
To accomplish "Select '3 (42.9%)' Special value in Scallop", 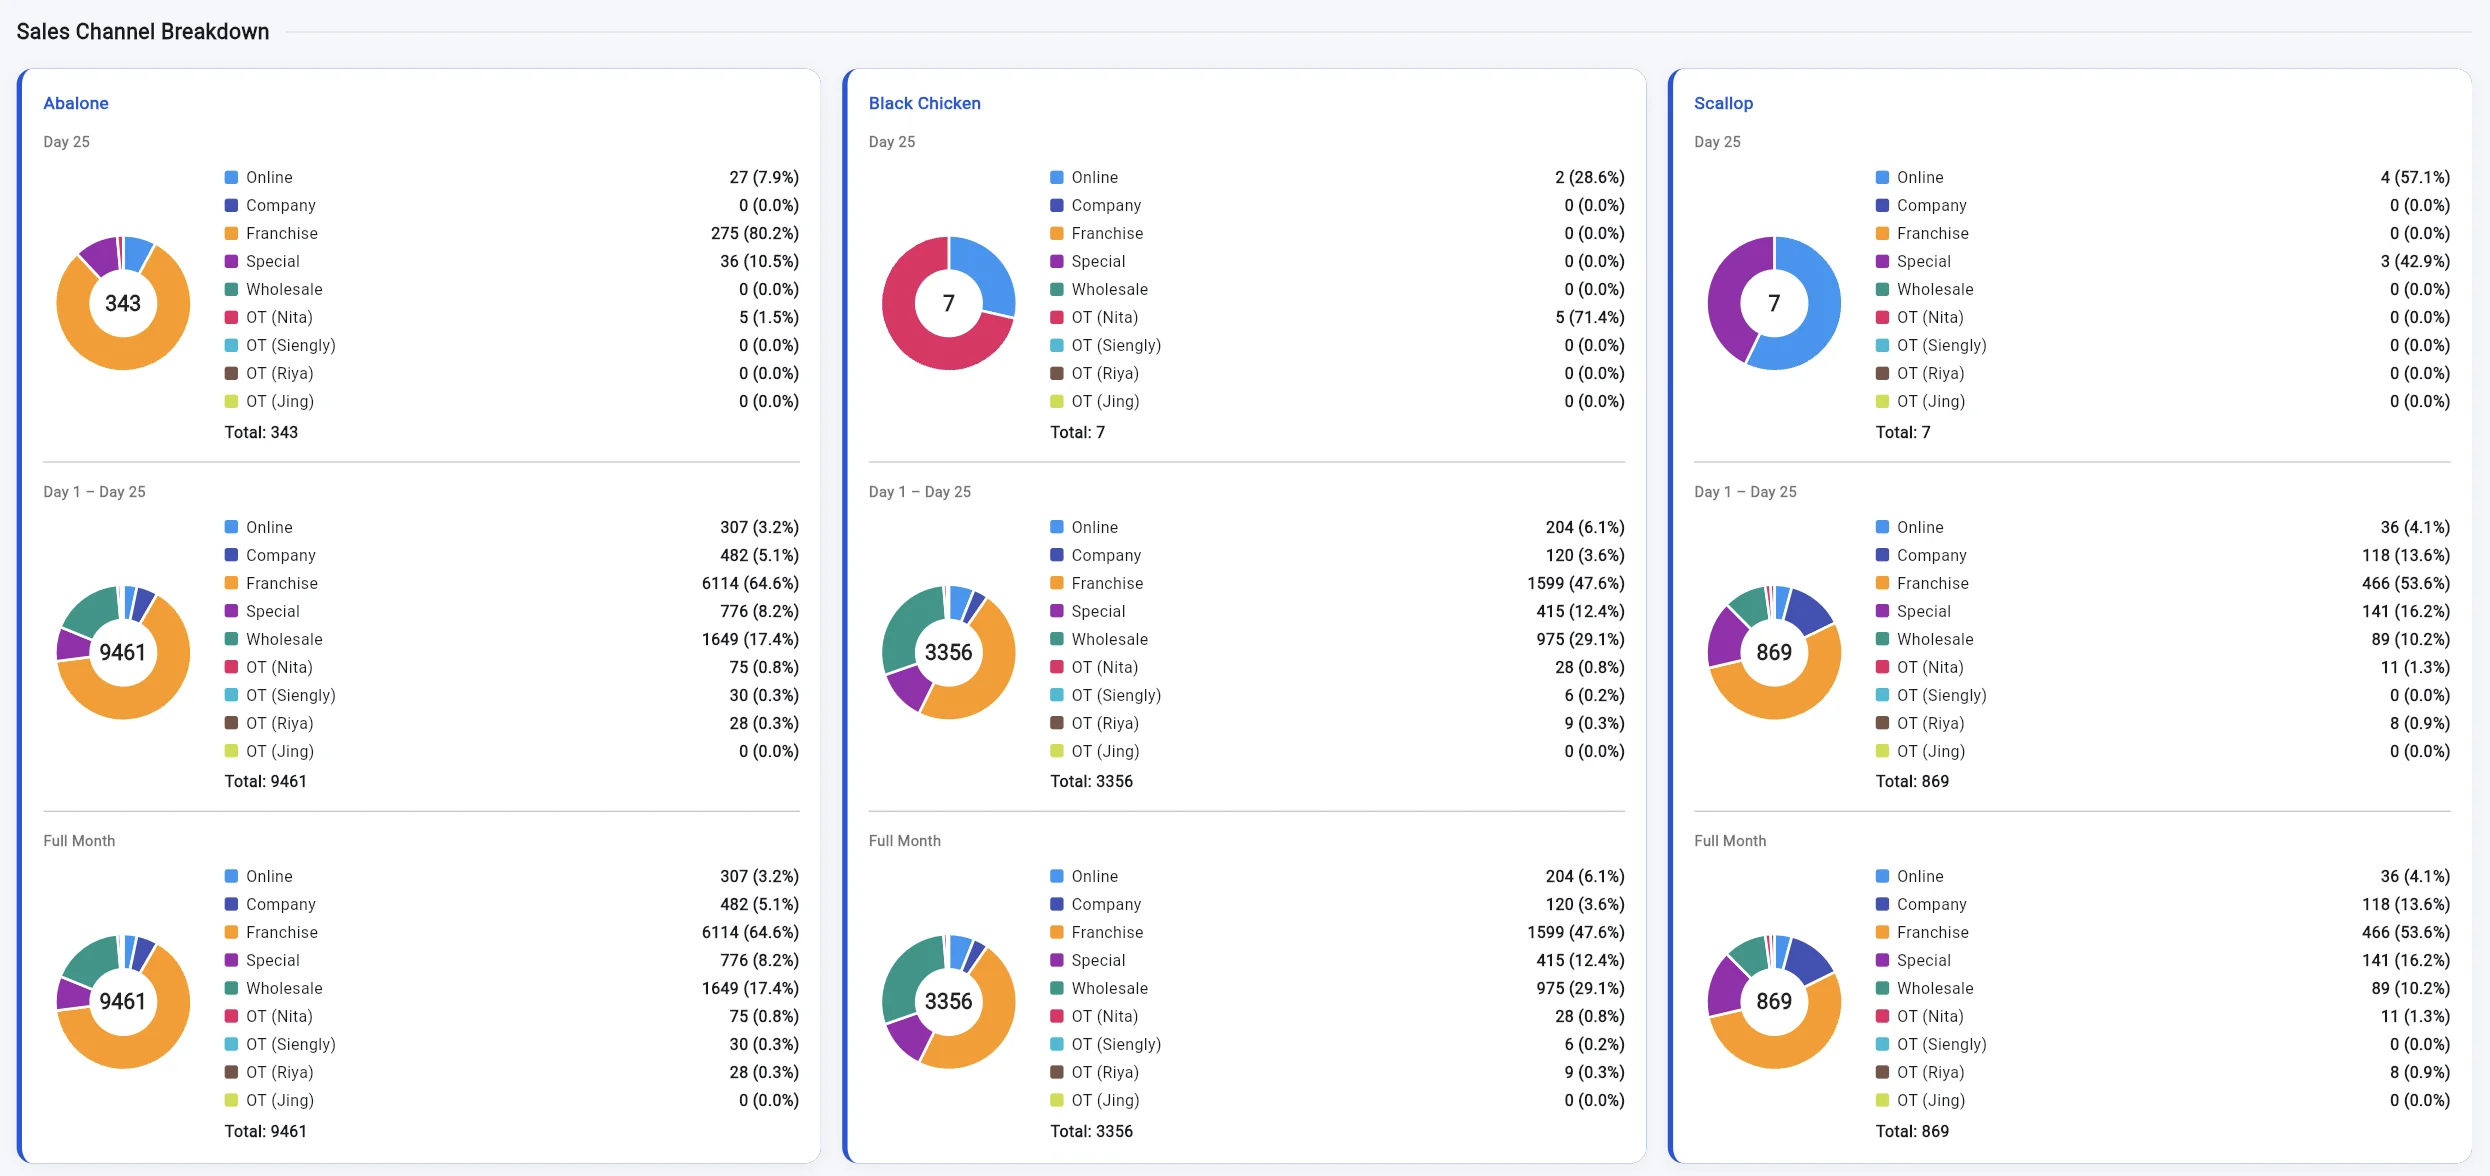I will tap(2415, 261).
